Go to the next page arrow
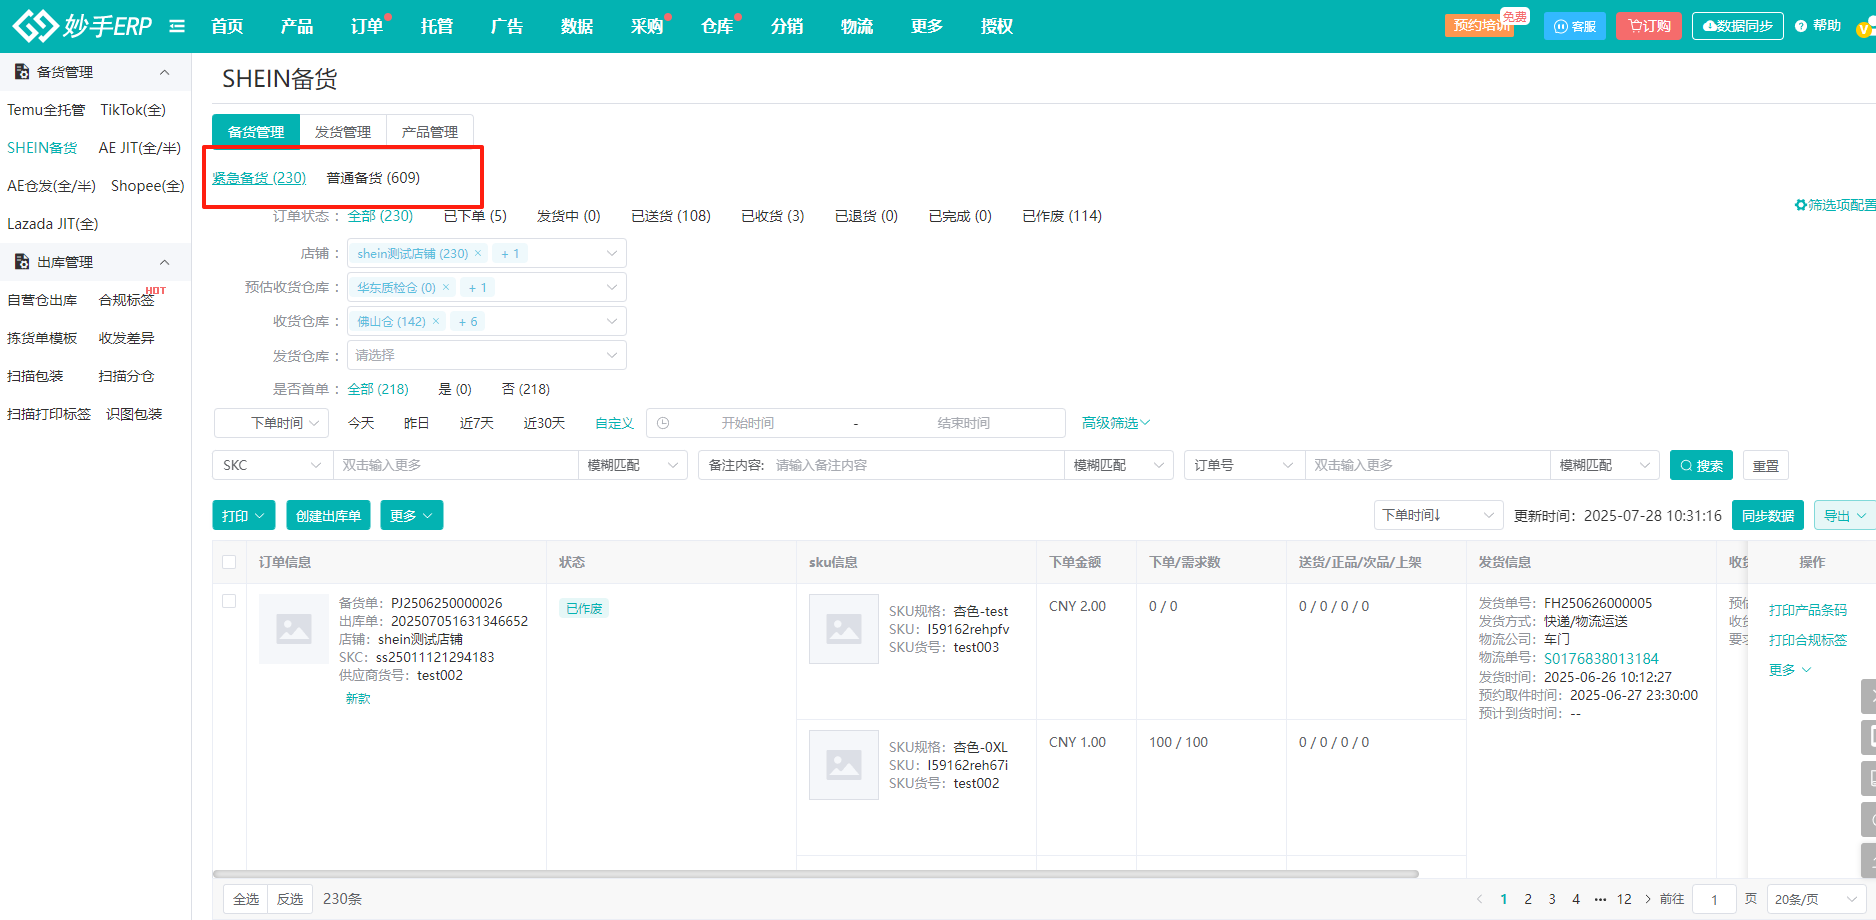The image size is (1876, 920). (1648, 899)
